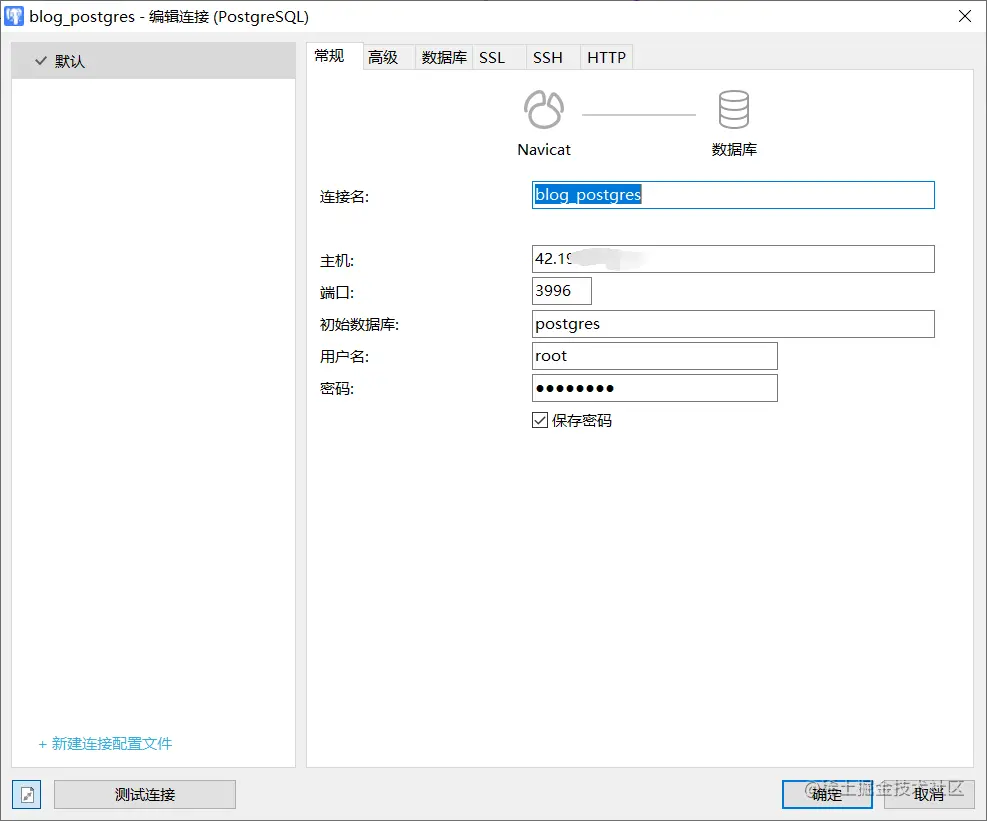Select the 常规 tab
Image resolution: width=987 pixels, height=821 pixels.
pyautogui.click(x=331, y=57)
